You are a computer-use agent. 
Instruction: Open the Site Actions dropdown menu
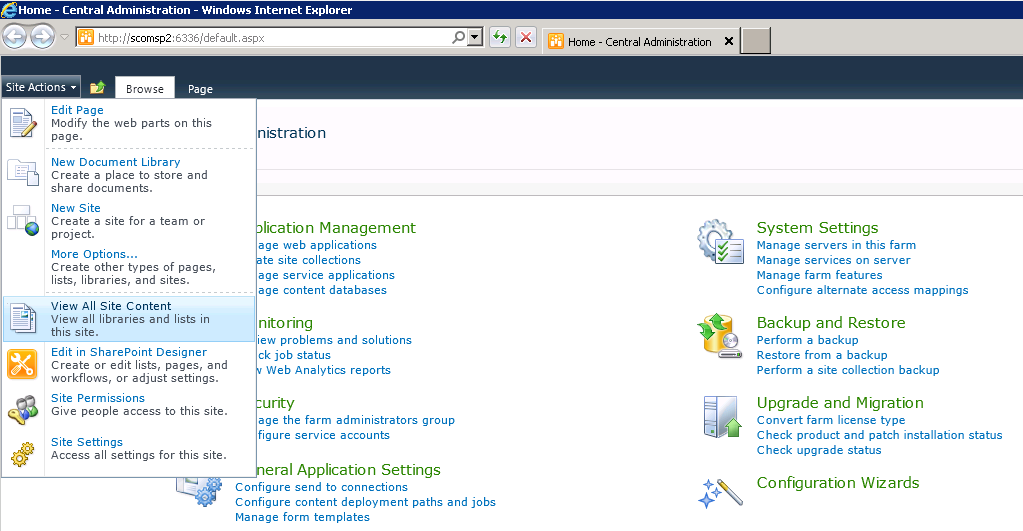[x=41, y=87]
